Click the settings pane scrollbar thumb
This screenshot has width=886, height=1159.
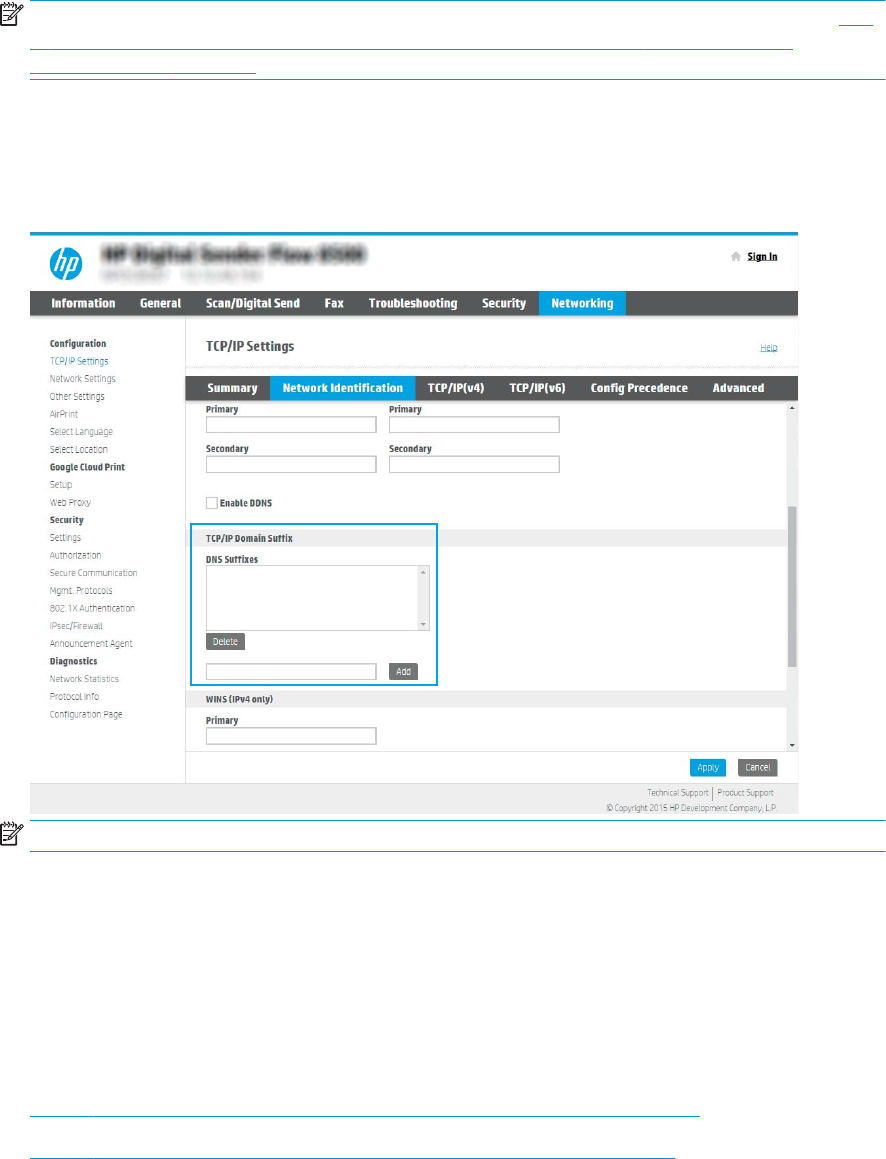792,587
